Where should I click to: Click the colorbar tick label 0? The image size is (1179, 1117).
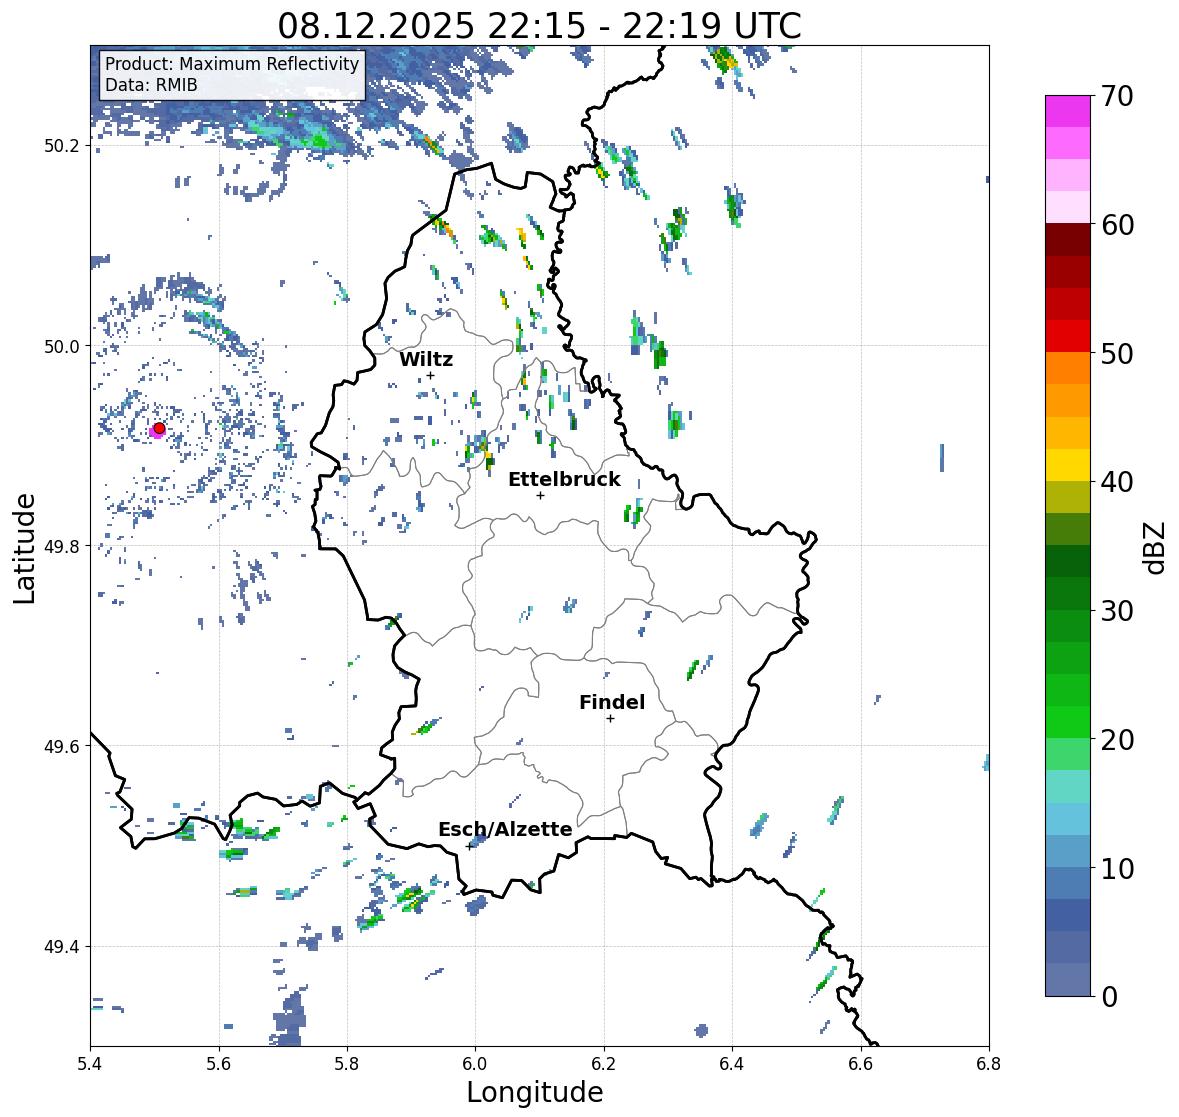pos(1110,997)
